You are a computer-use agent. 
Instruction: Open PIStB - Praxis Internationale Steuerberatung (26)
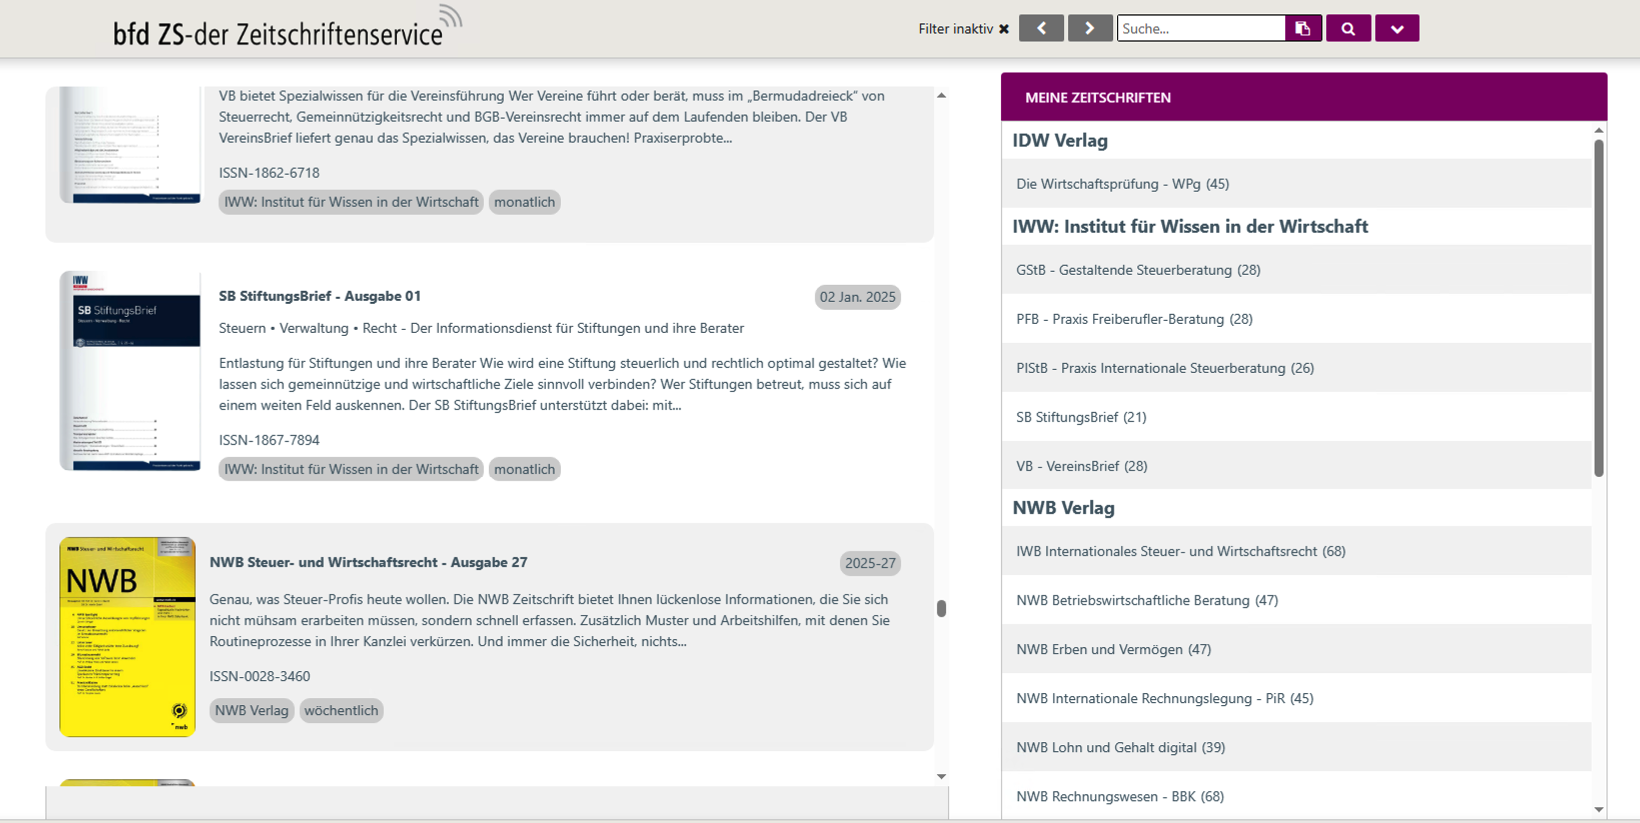click(1296, 368)
